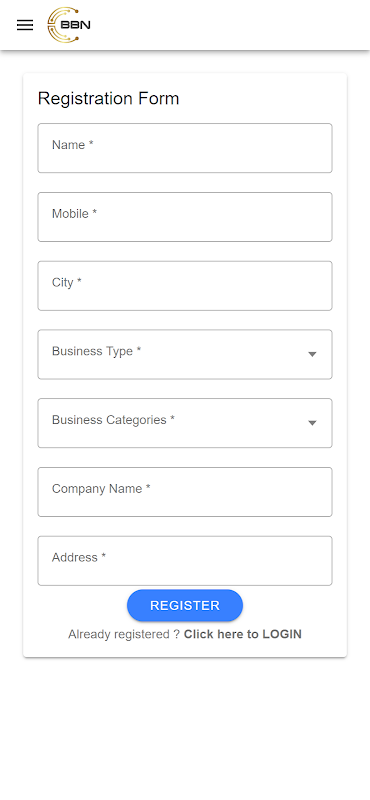Click the 'Name *' placeholder label
This screenshot has width=370, height=800.
72,145
